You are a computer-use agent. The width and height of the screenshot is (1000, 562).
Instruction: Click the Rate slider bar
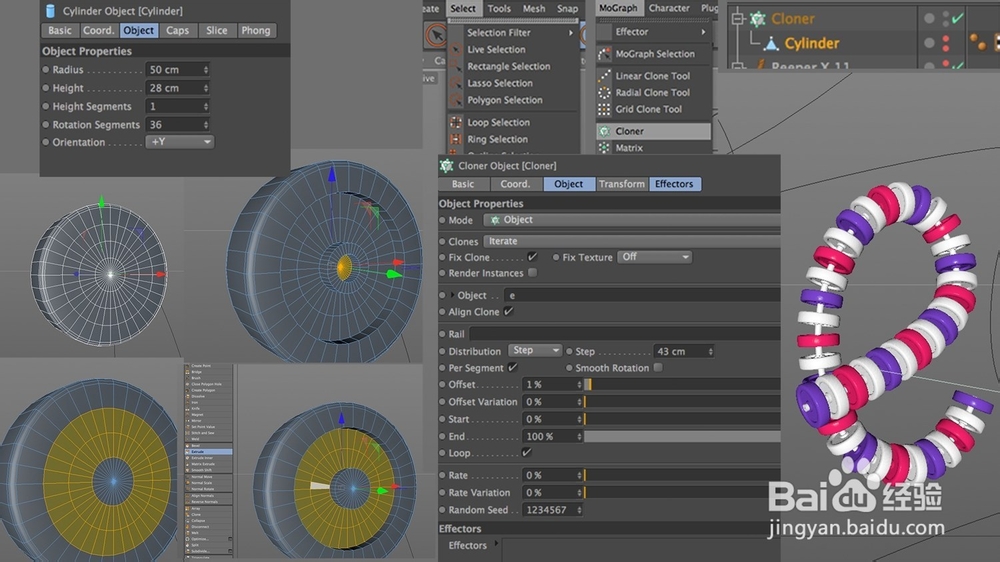682,475
